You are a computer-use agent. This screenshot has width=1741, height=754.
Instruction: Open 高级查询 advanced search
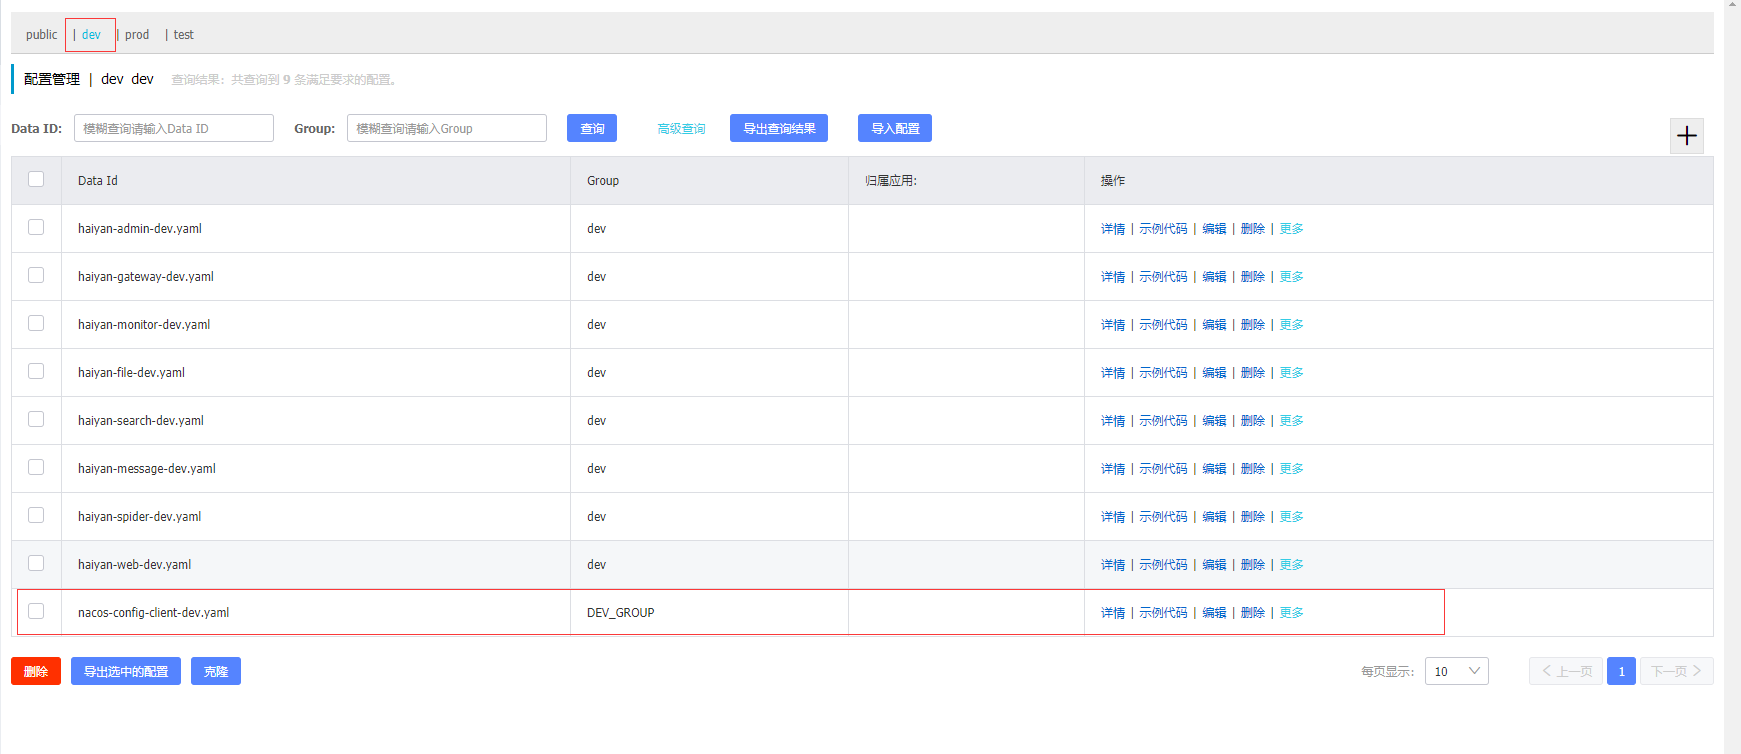pyautogui.click(x=681, y=129)
